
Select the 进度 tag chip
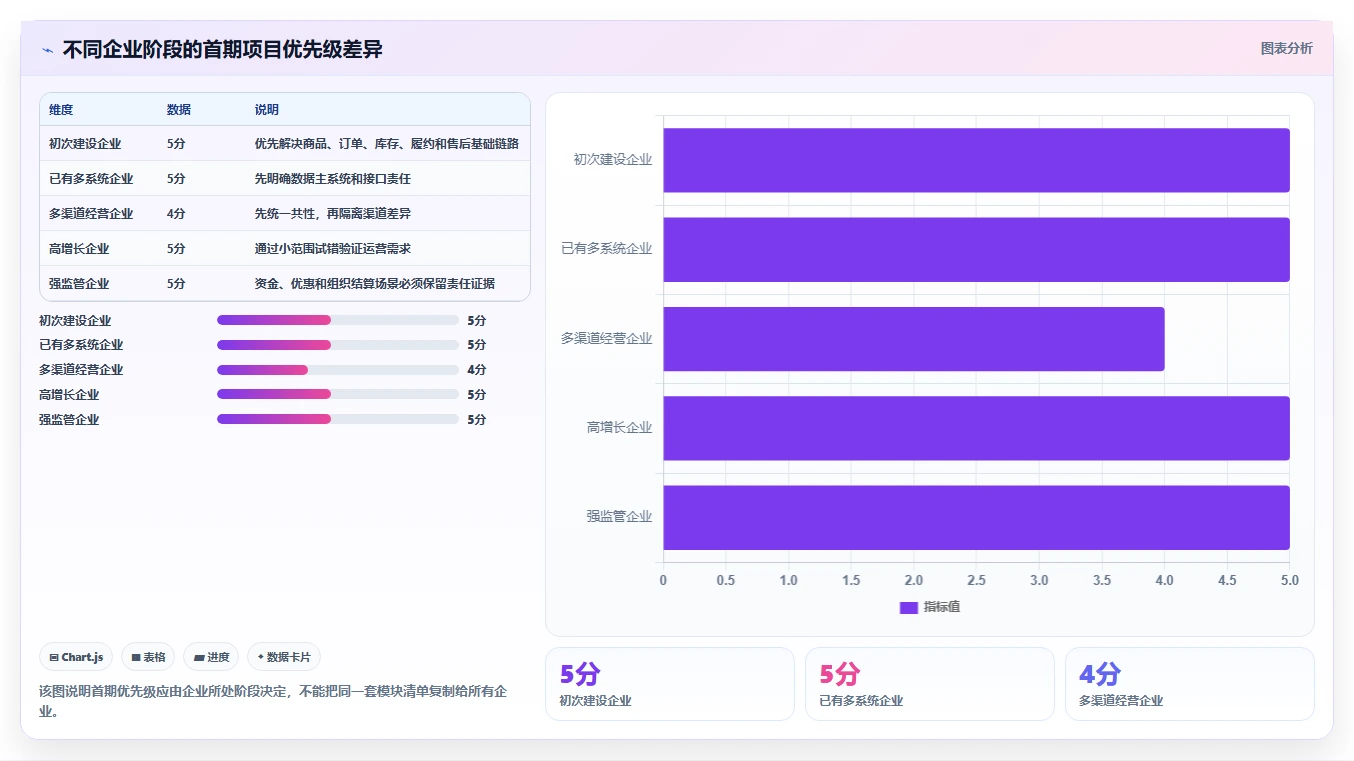point(211,657)
